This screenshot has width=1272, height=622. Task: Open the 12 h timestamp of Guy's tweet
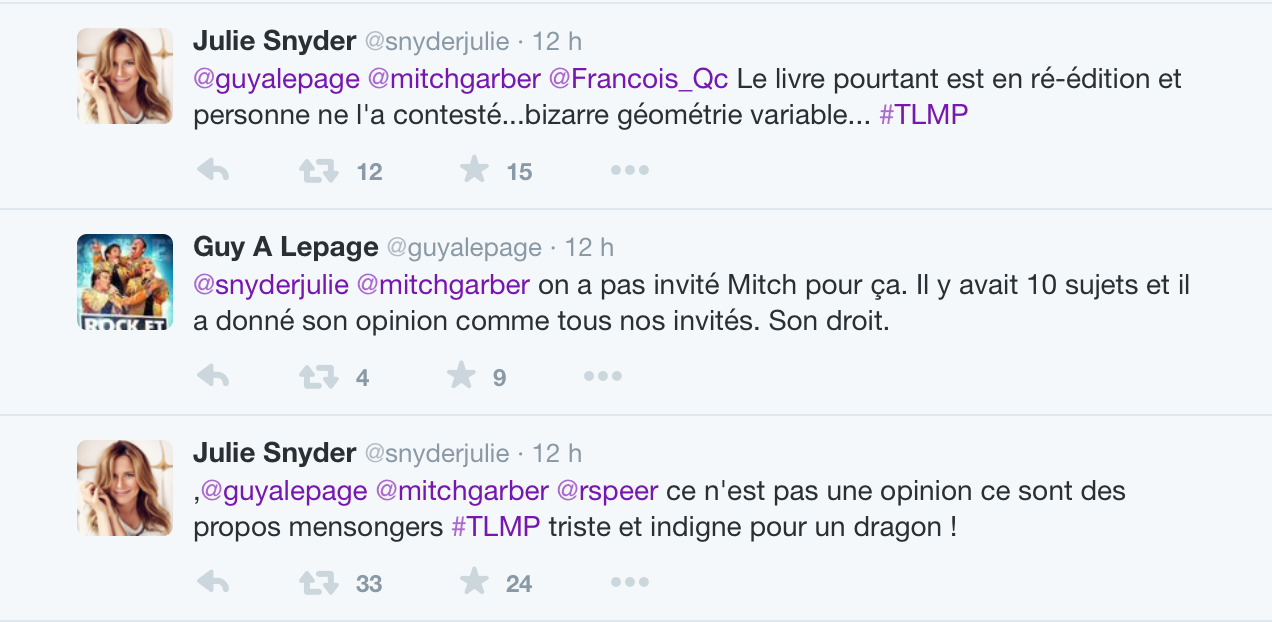pyautogui.click(x=589, y=247)
